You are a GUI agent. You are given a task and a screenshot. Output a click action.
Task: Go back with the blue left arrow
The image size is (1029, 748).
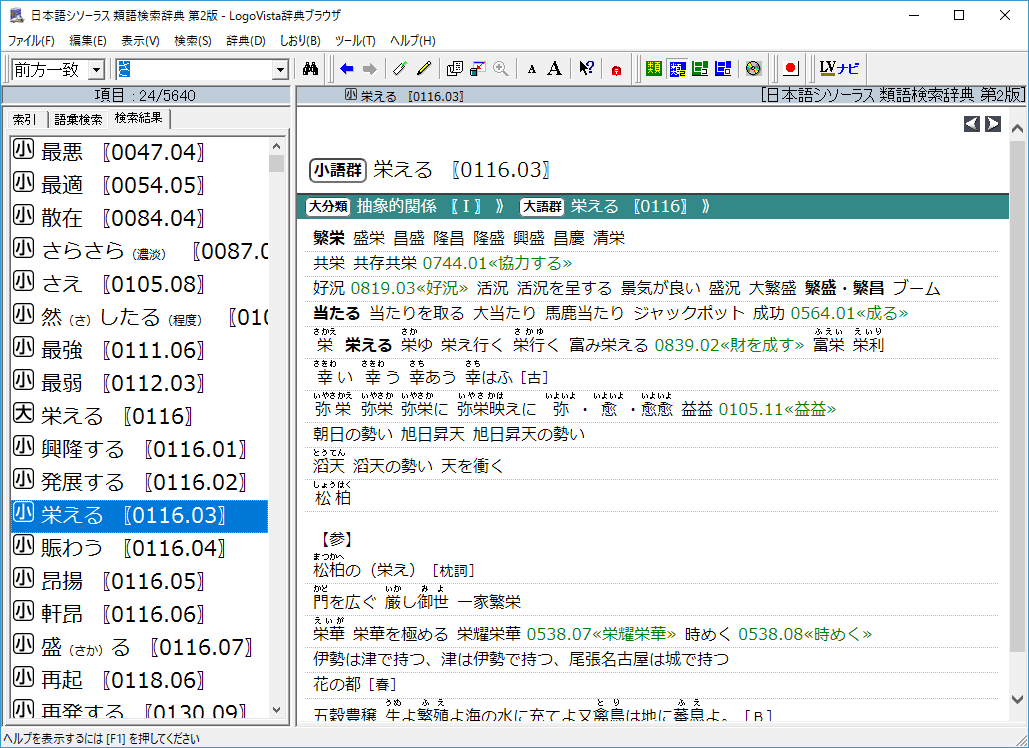(x=346, y=69)
